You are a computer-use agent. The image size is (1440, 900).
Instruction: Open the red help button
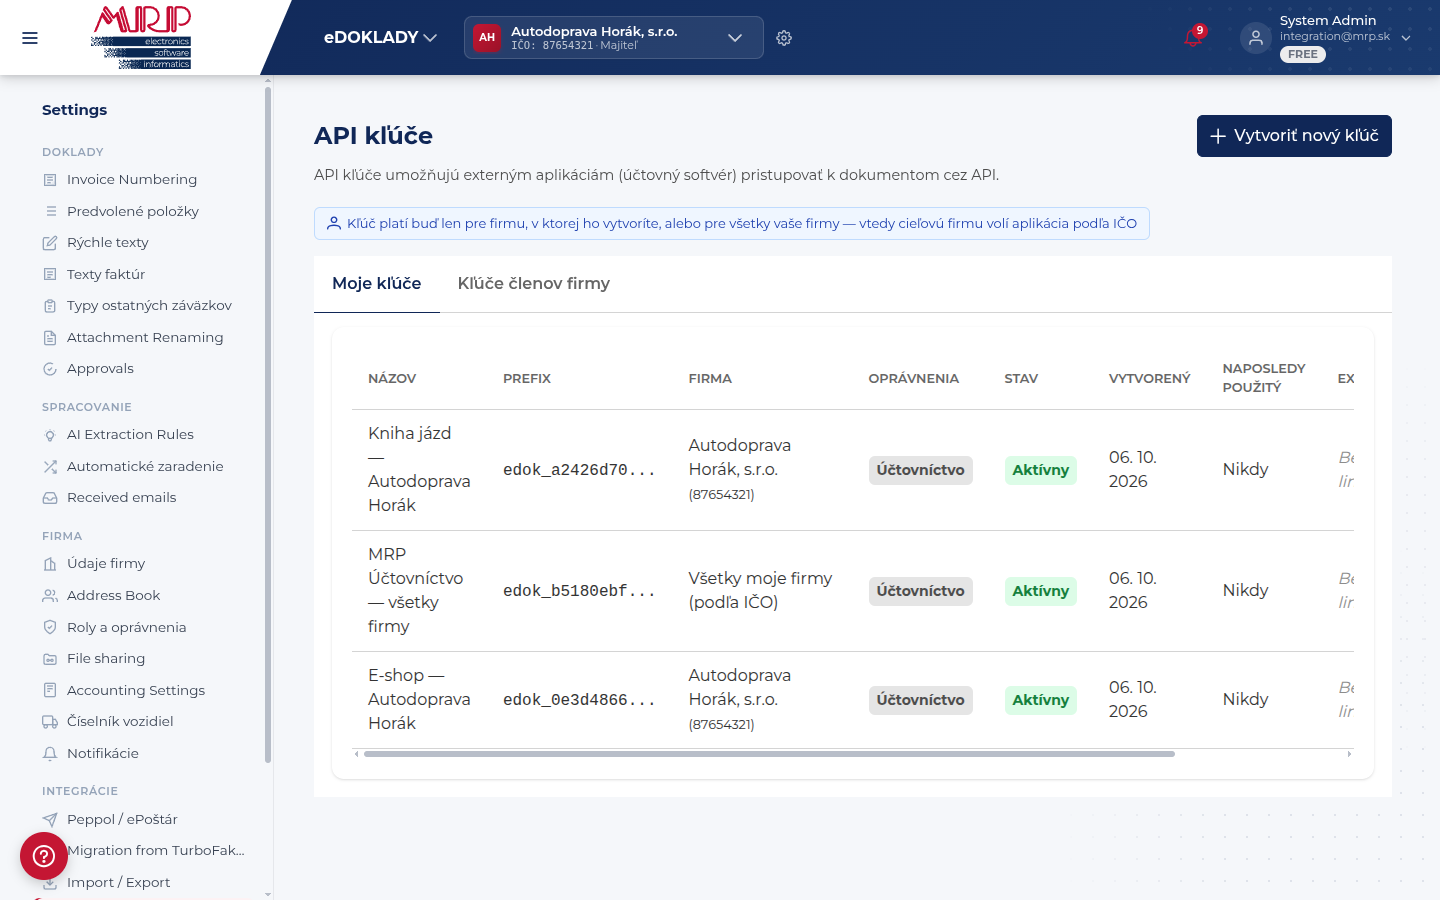click(x=44, y=856)
